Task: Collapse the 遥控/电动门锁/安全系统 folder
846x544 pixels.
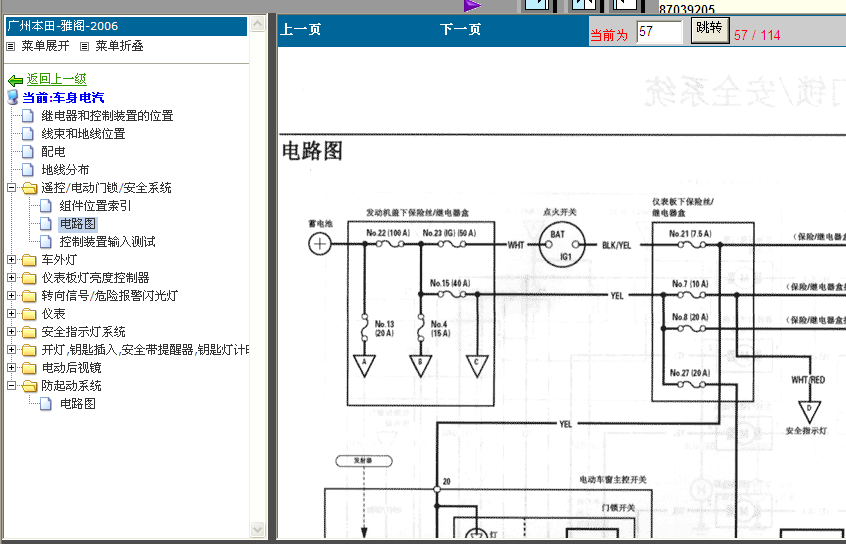Action: [x=11, y=188]
